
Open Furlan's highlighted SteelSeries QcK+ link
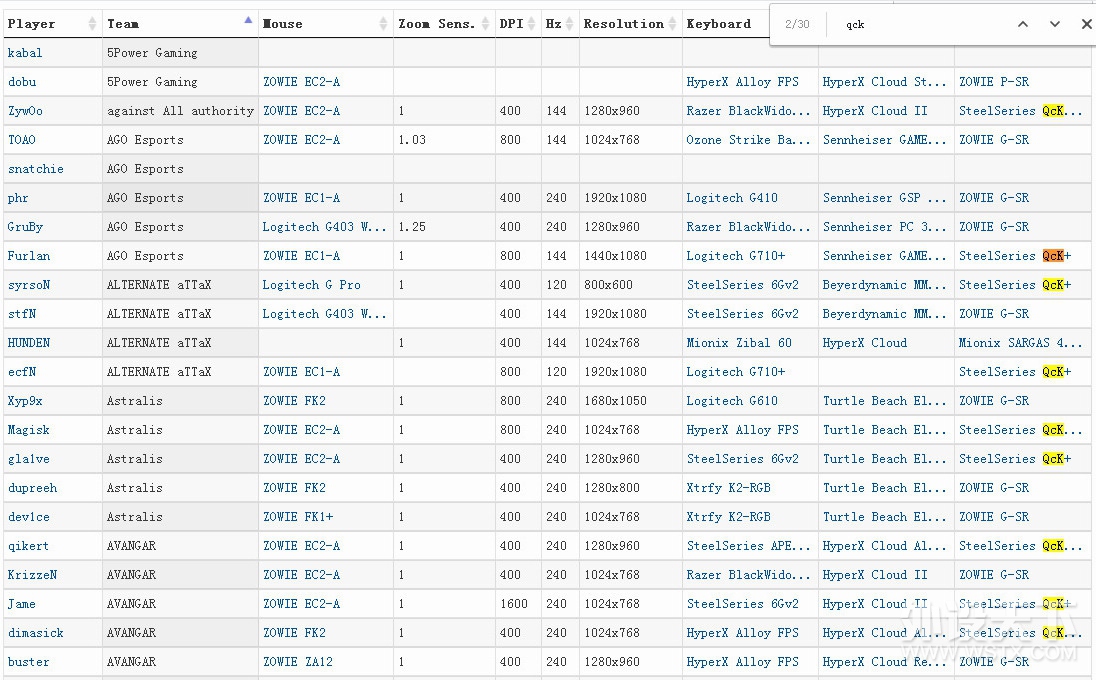click(1015, 256)
